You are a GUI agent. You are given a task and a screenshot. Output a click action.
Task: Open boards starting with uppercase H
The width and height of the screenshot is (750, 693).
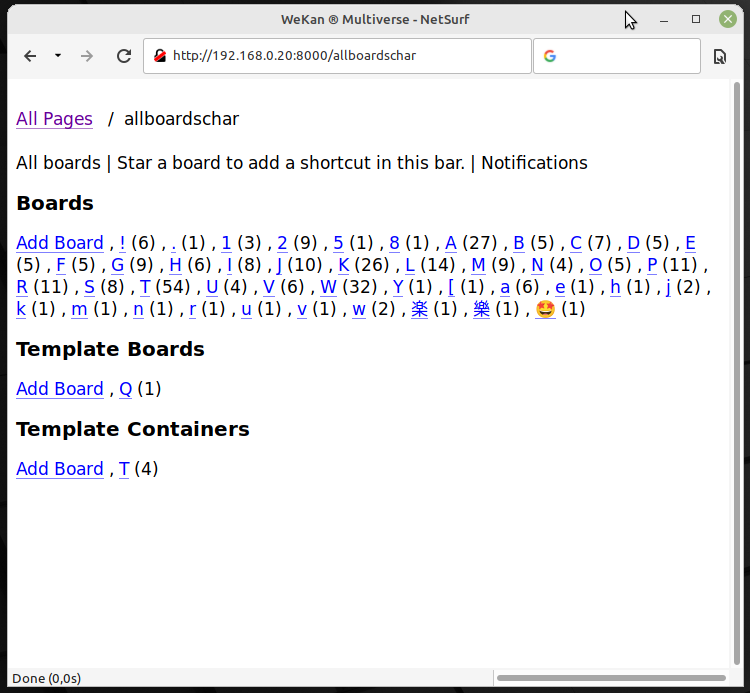176,264
